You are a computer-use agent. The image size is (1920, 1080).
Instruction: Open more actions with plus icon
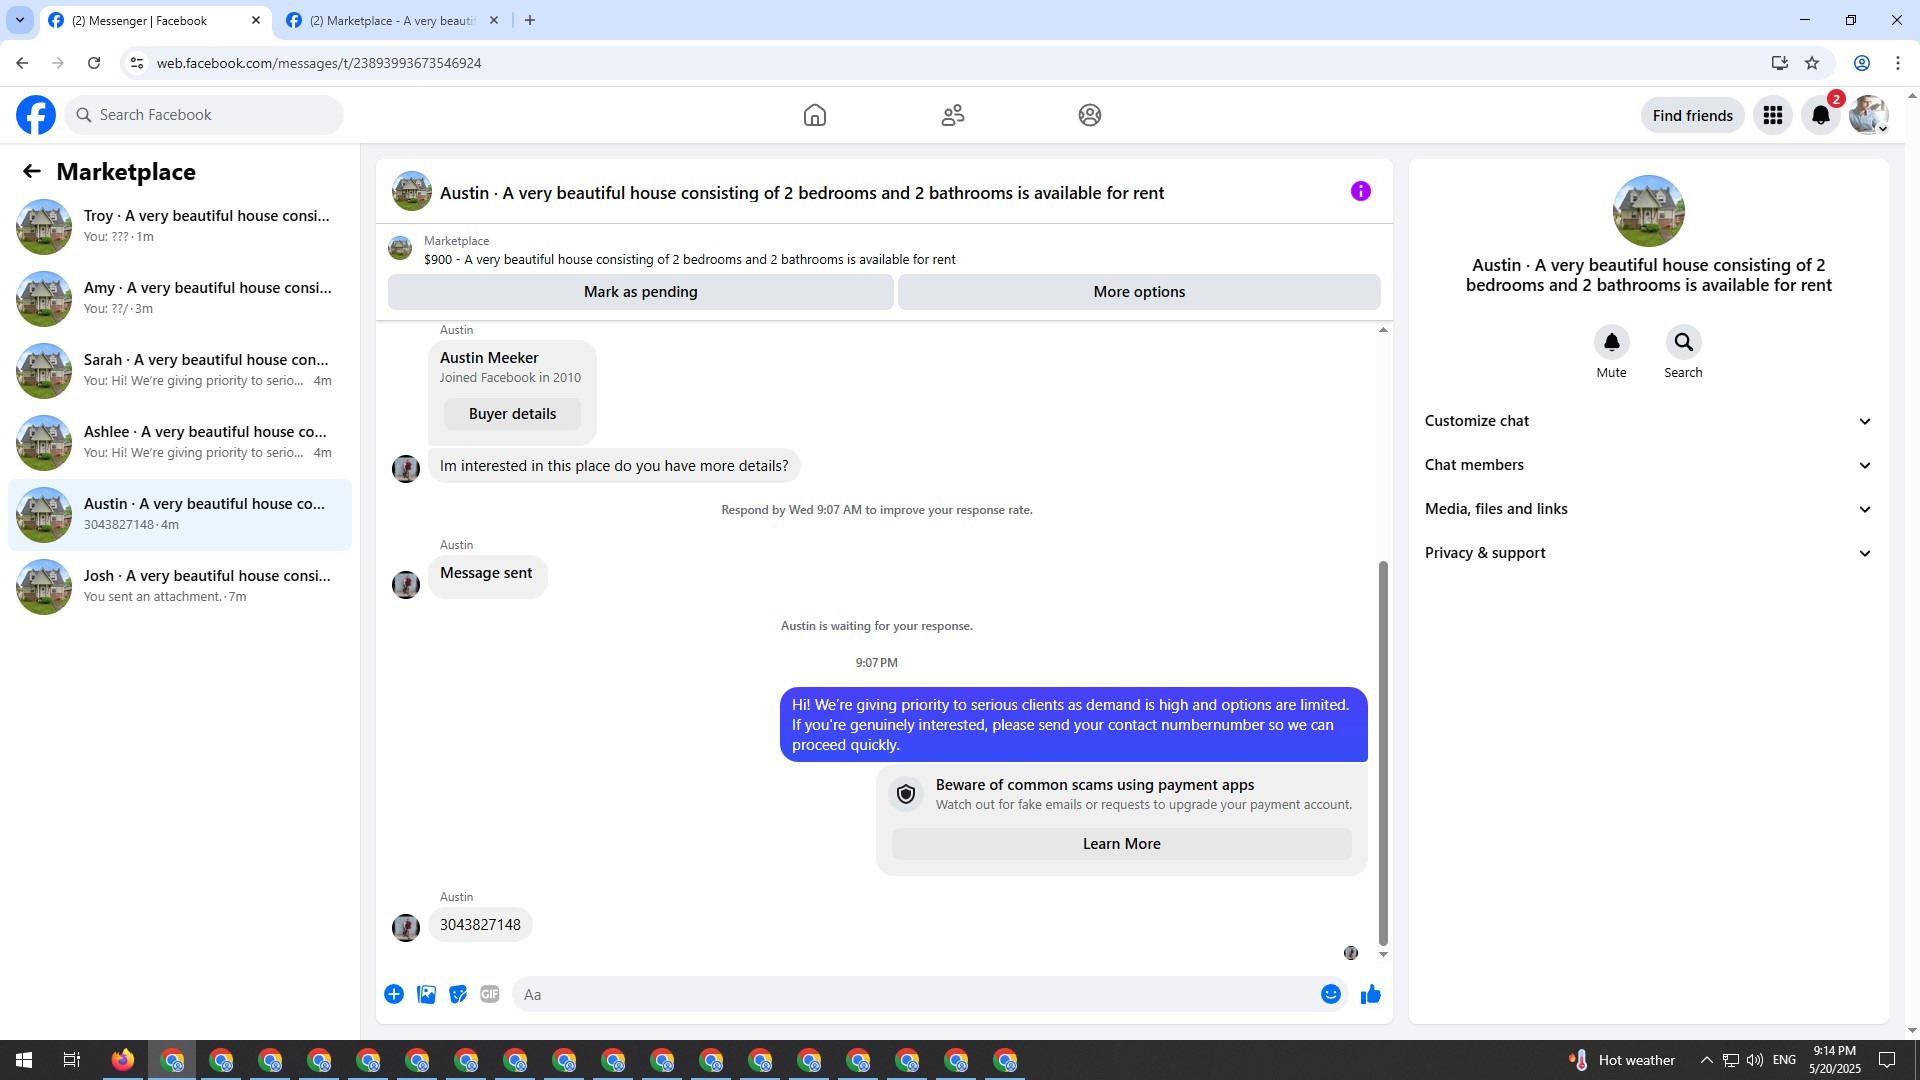click(394, 994)
